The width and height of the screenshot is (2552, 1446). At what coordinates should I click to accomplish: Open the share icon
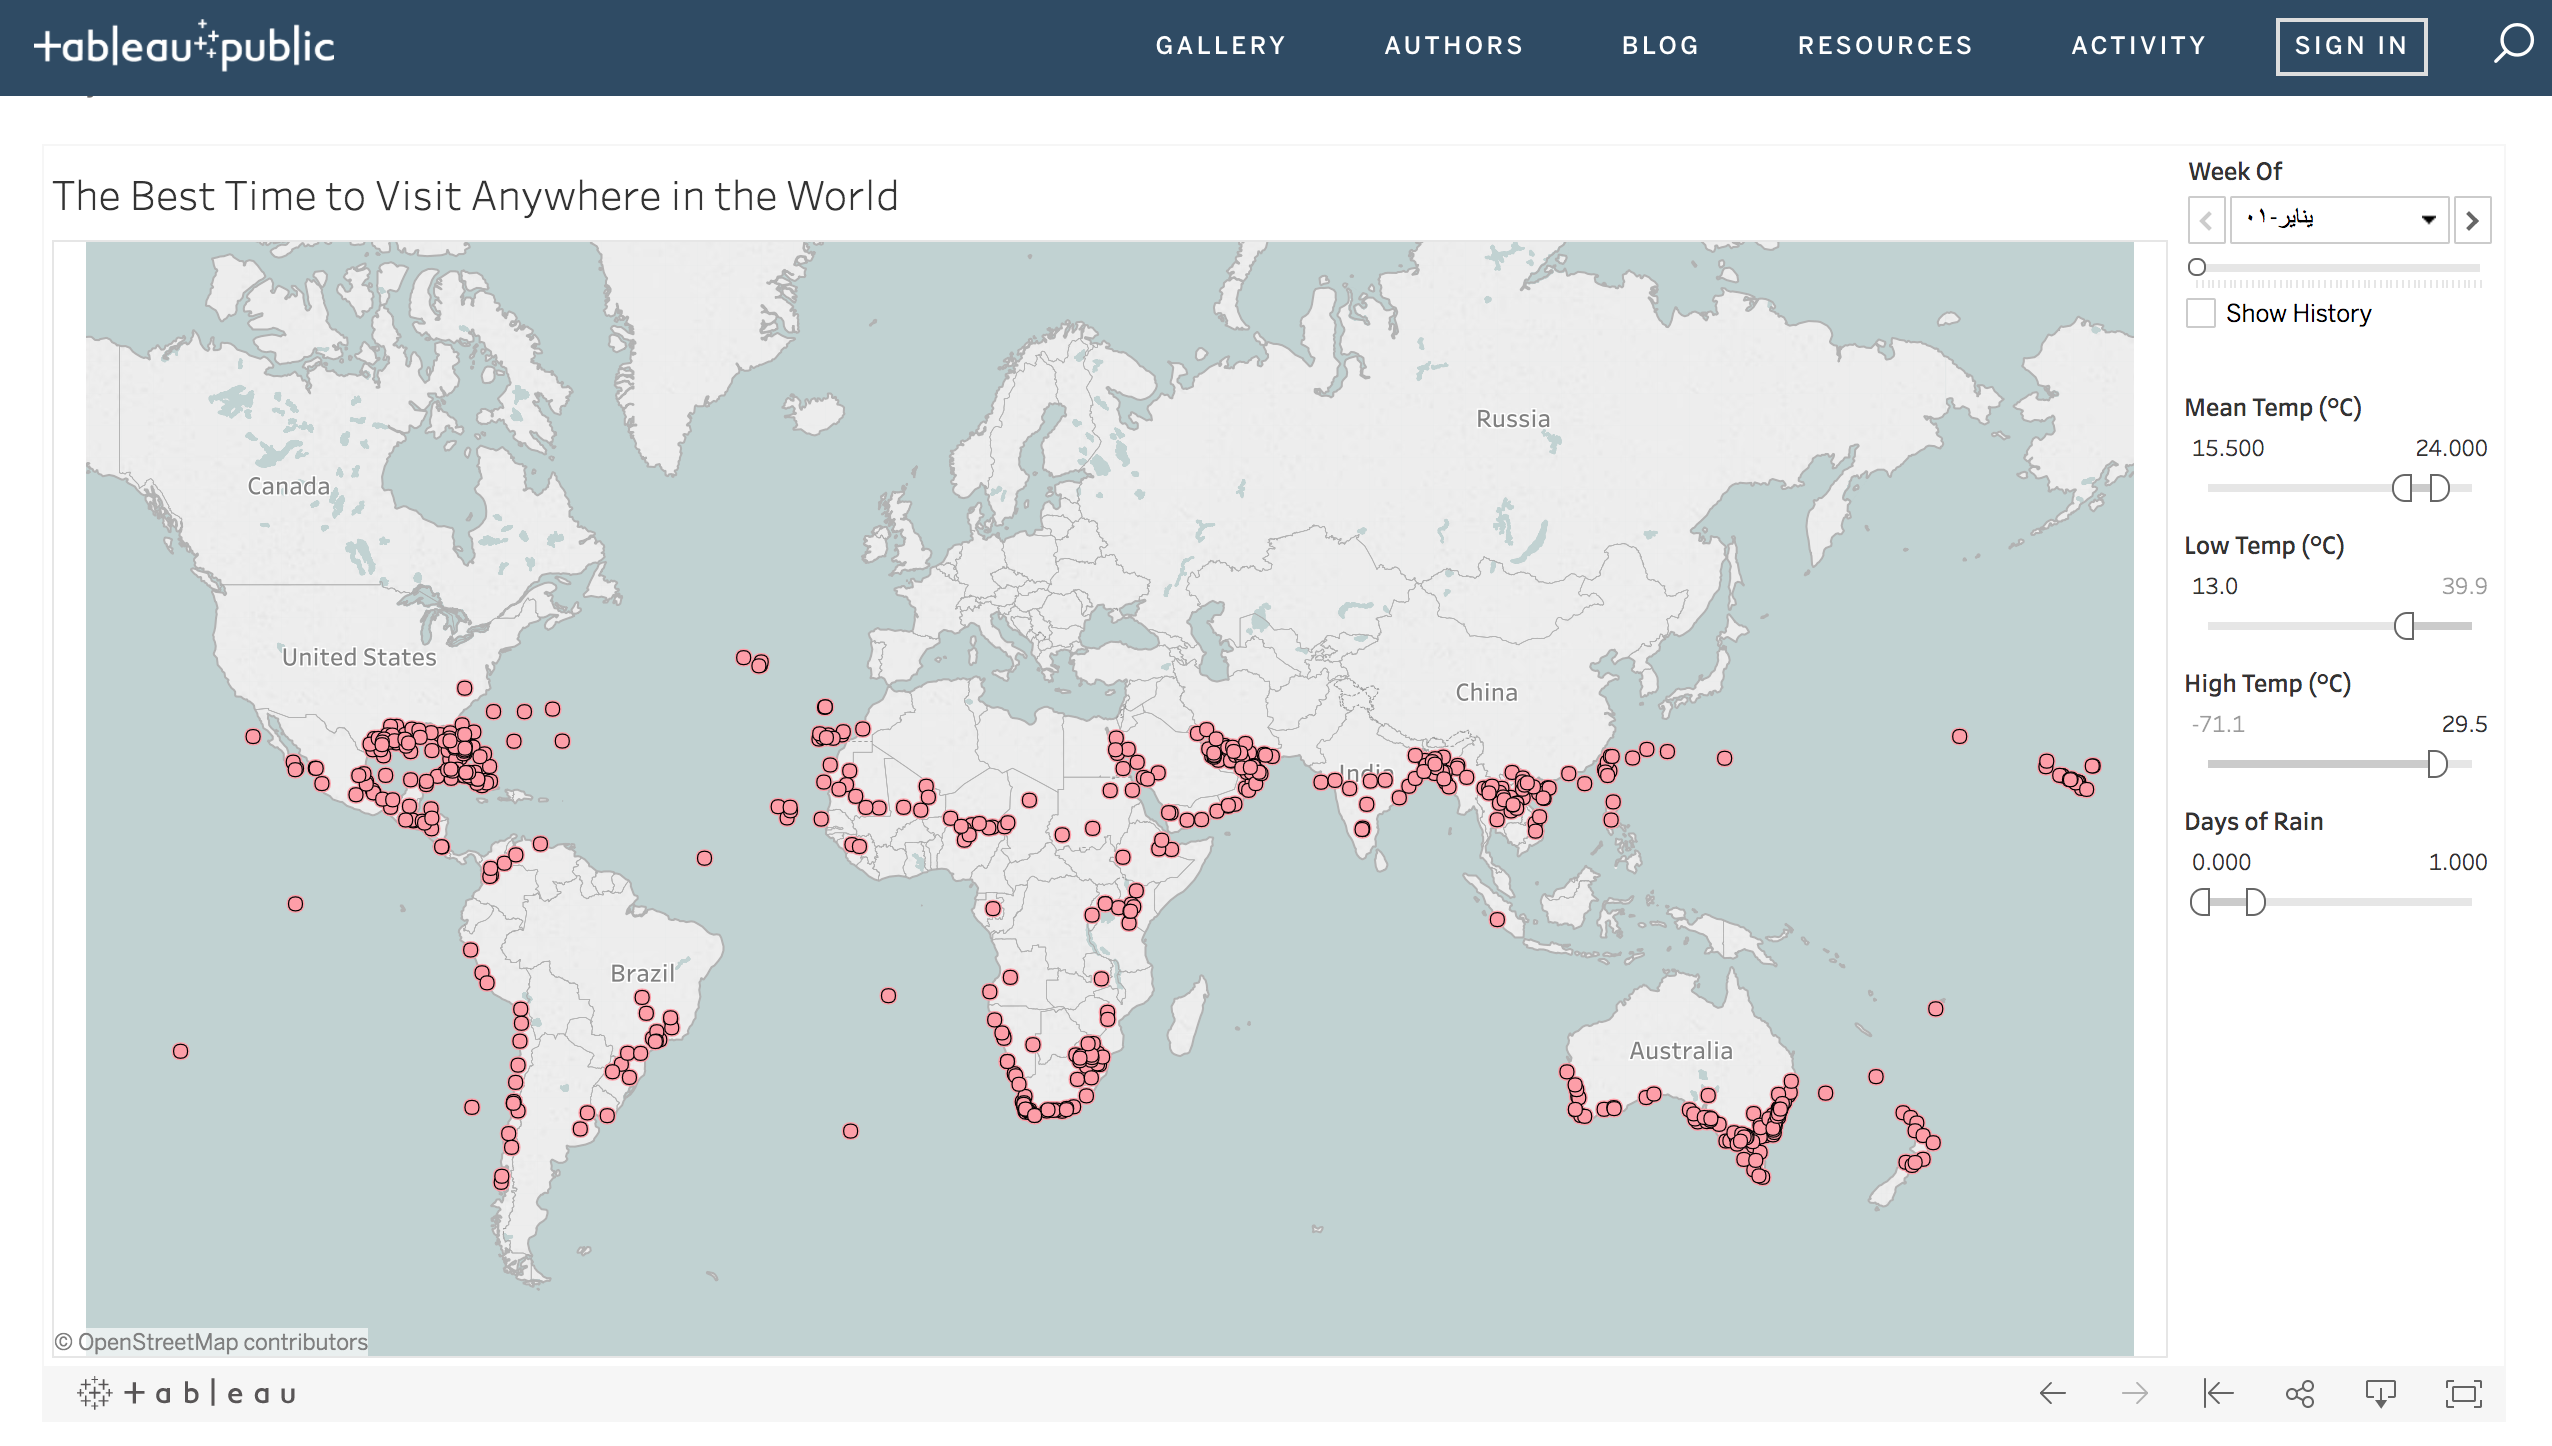(x=2299, y=1393)
